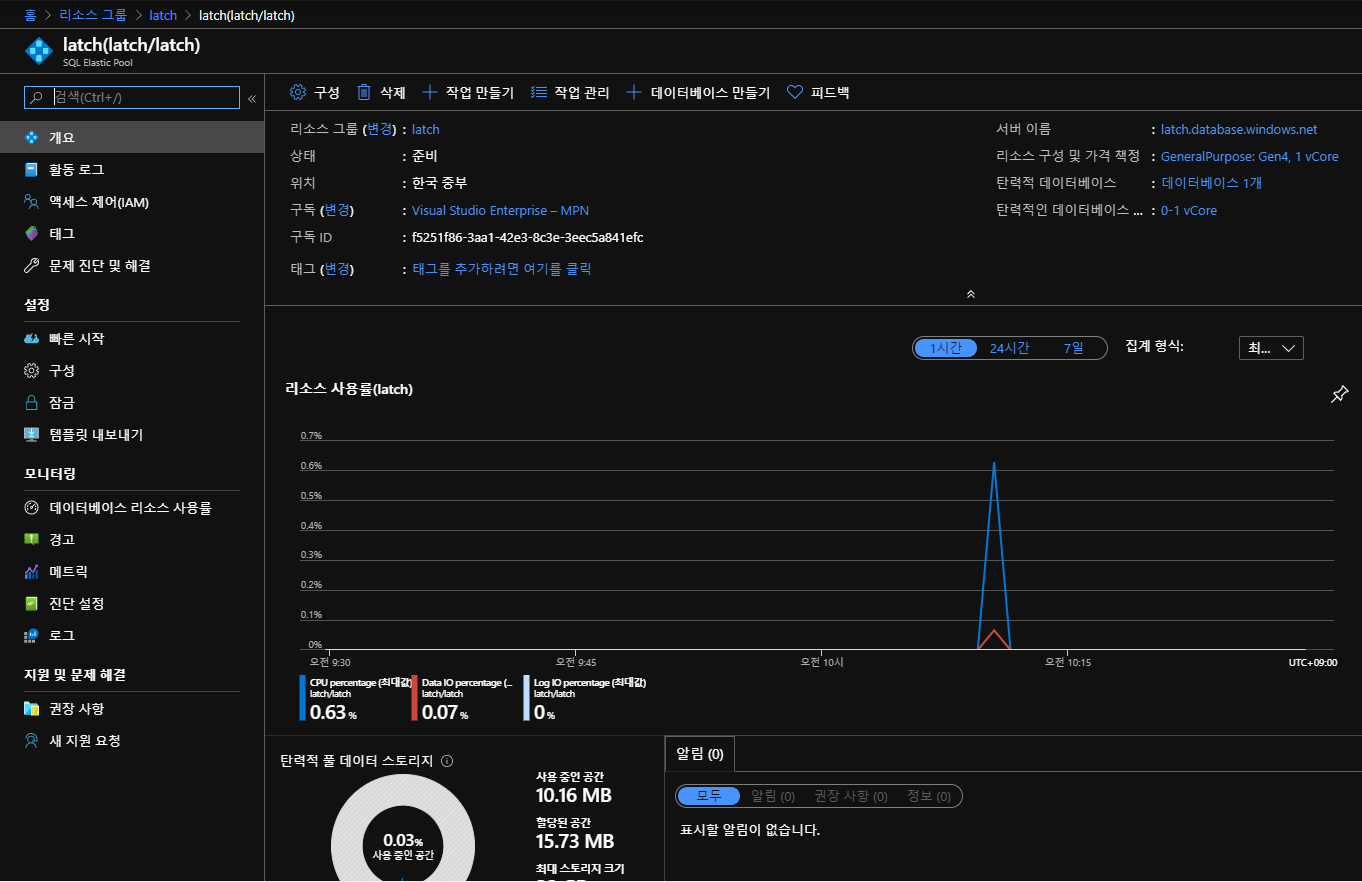
Task: Click the 문제 진단 및 해결 wrench icon
Action: pyautogui.click(x=32, y=266)
